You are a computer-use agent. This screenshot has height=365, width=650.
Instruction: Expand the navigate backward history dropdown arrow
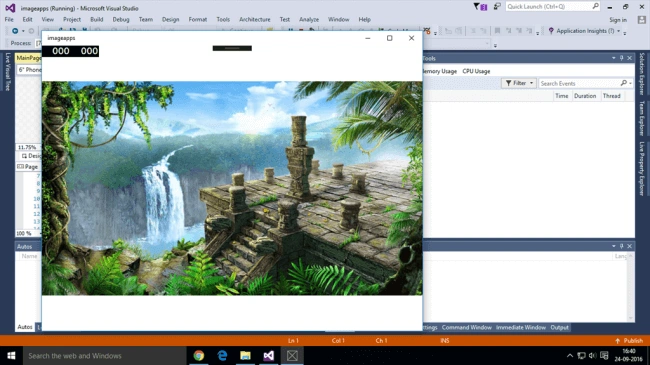click(23, 31)
